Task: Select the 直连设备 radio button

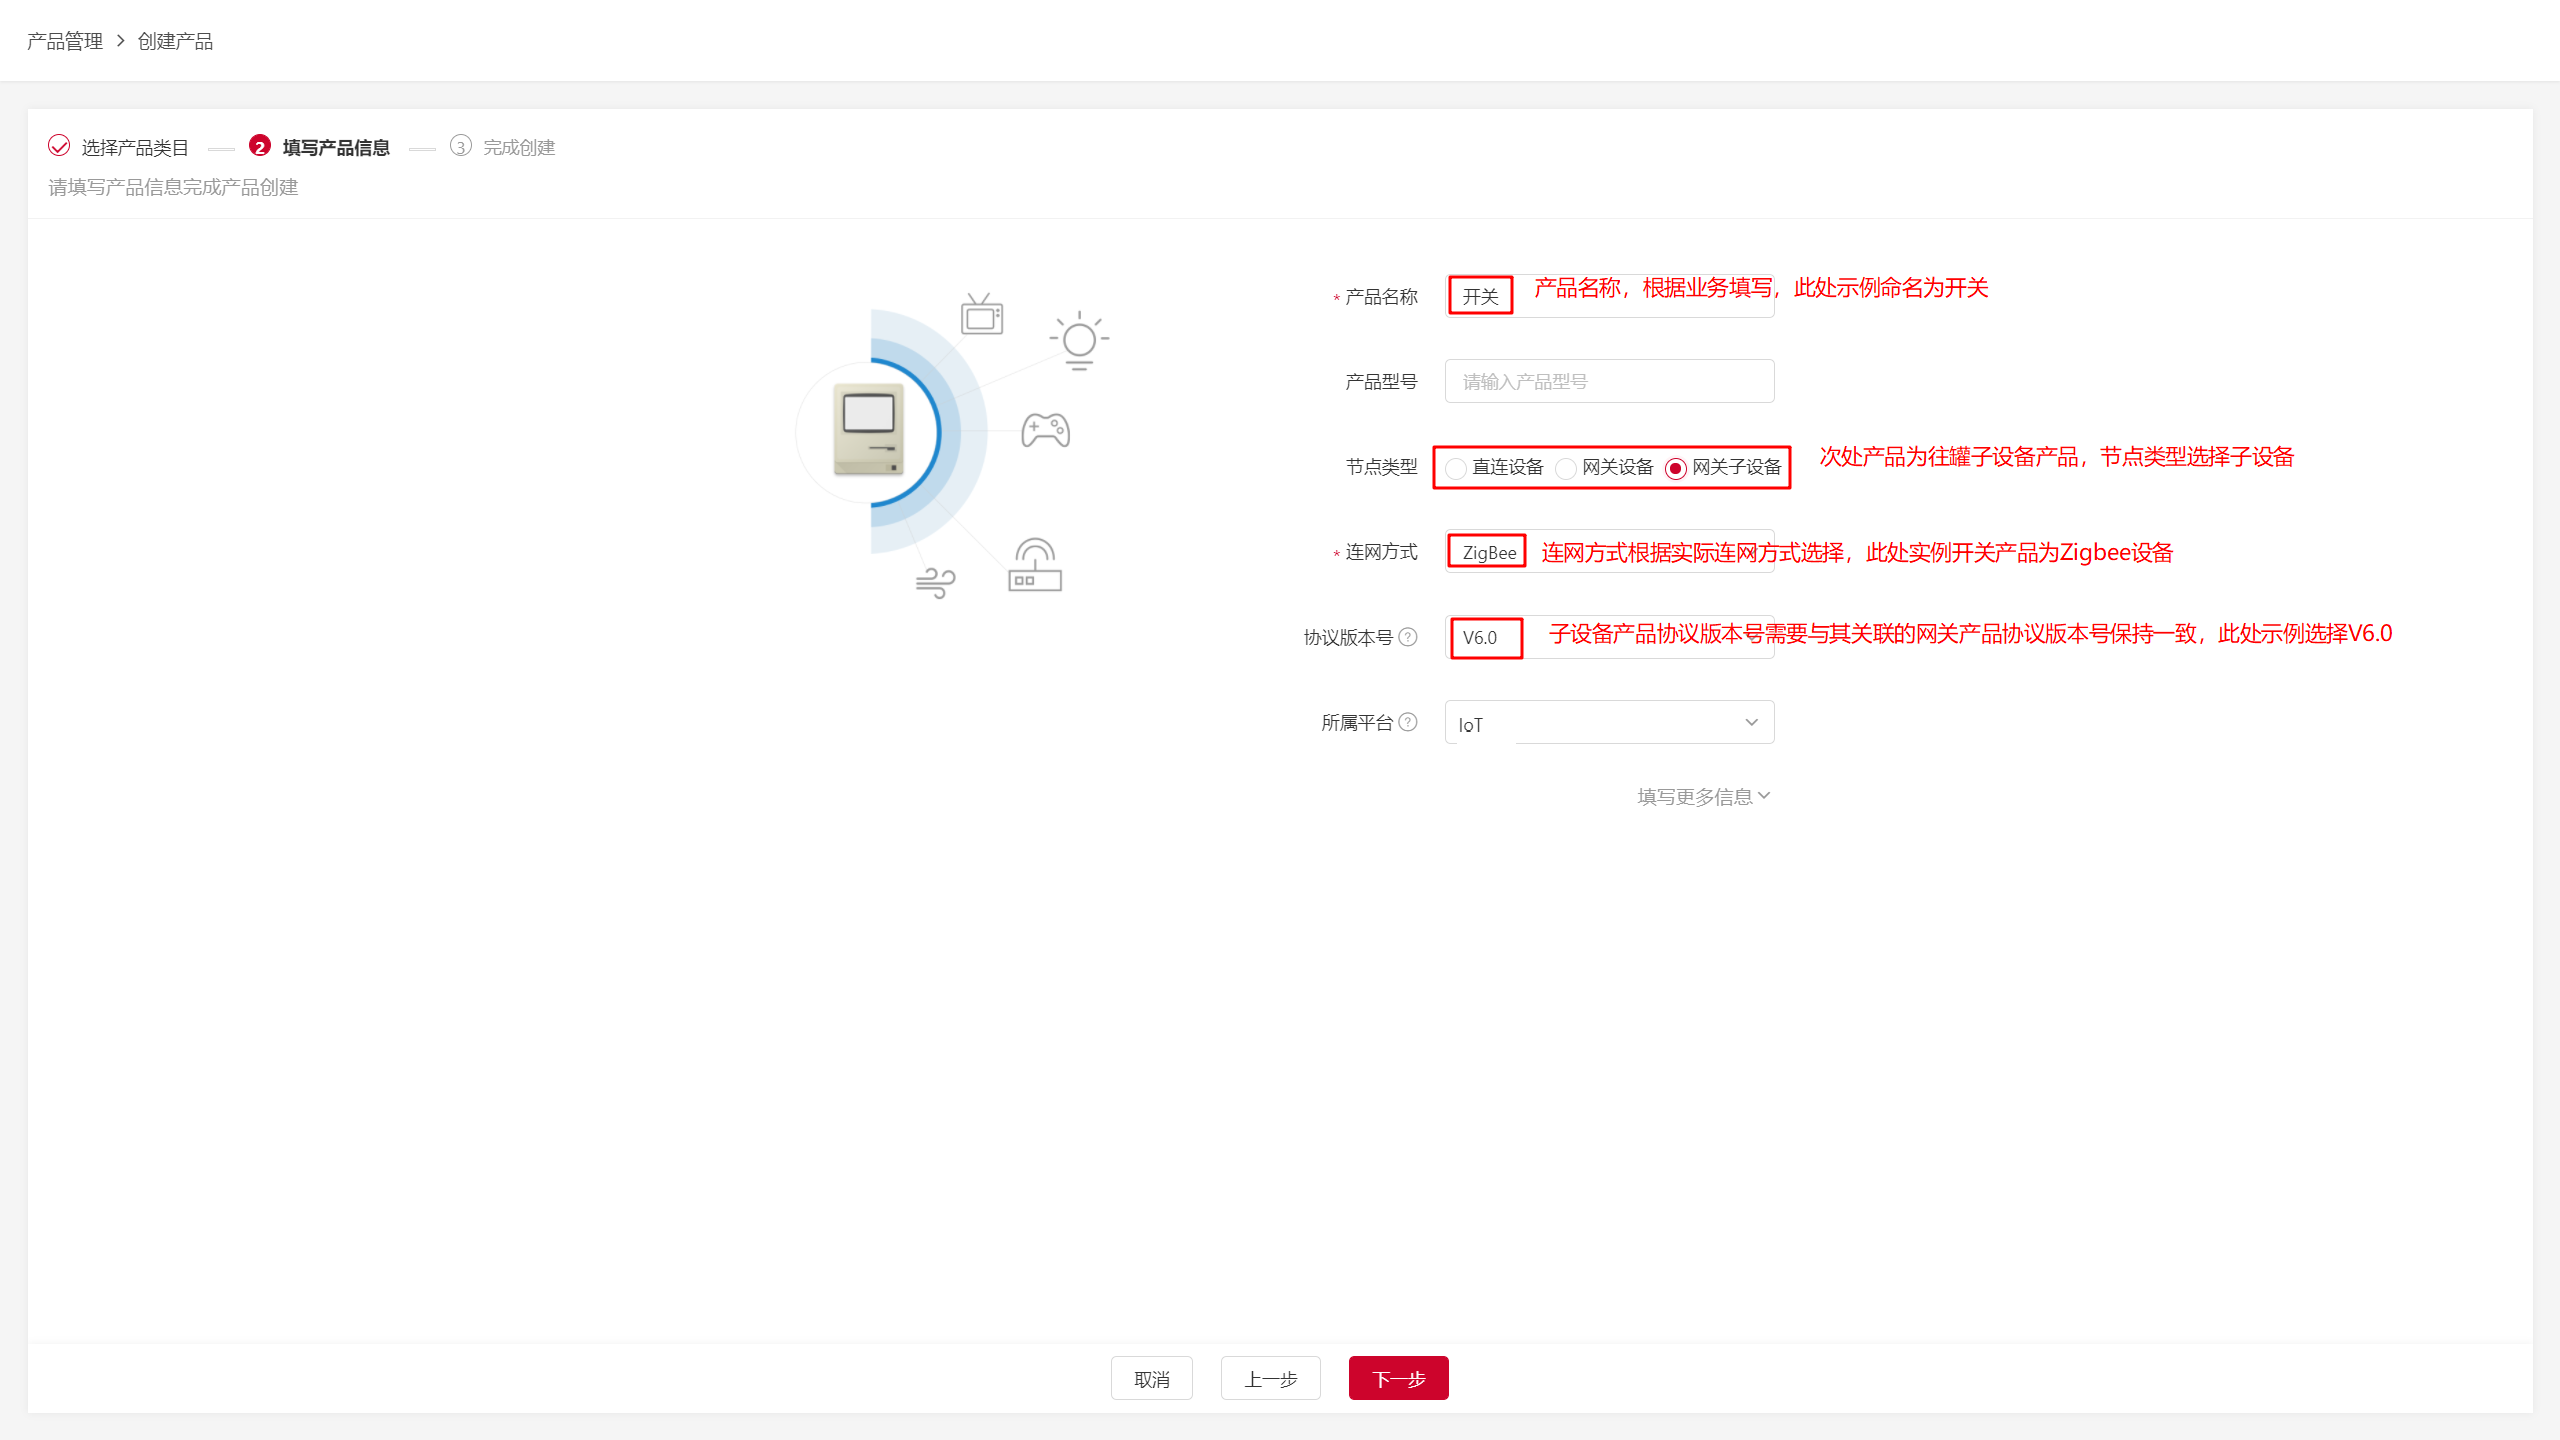Action: point(1456,468)
